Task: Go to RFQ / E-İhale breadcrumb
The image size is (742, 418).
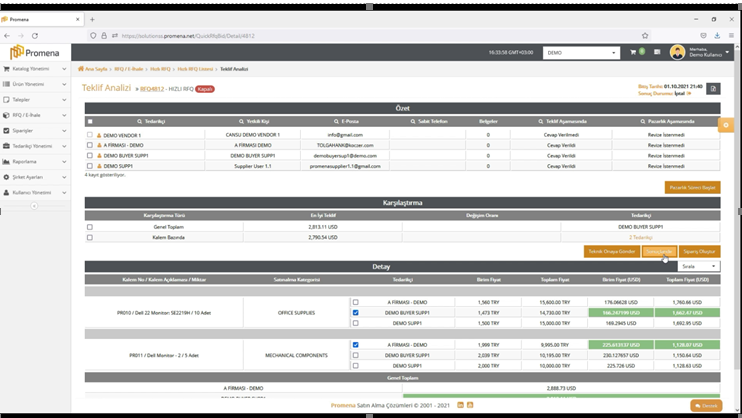Action: click(129, 69)
